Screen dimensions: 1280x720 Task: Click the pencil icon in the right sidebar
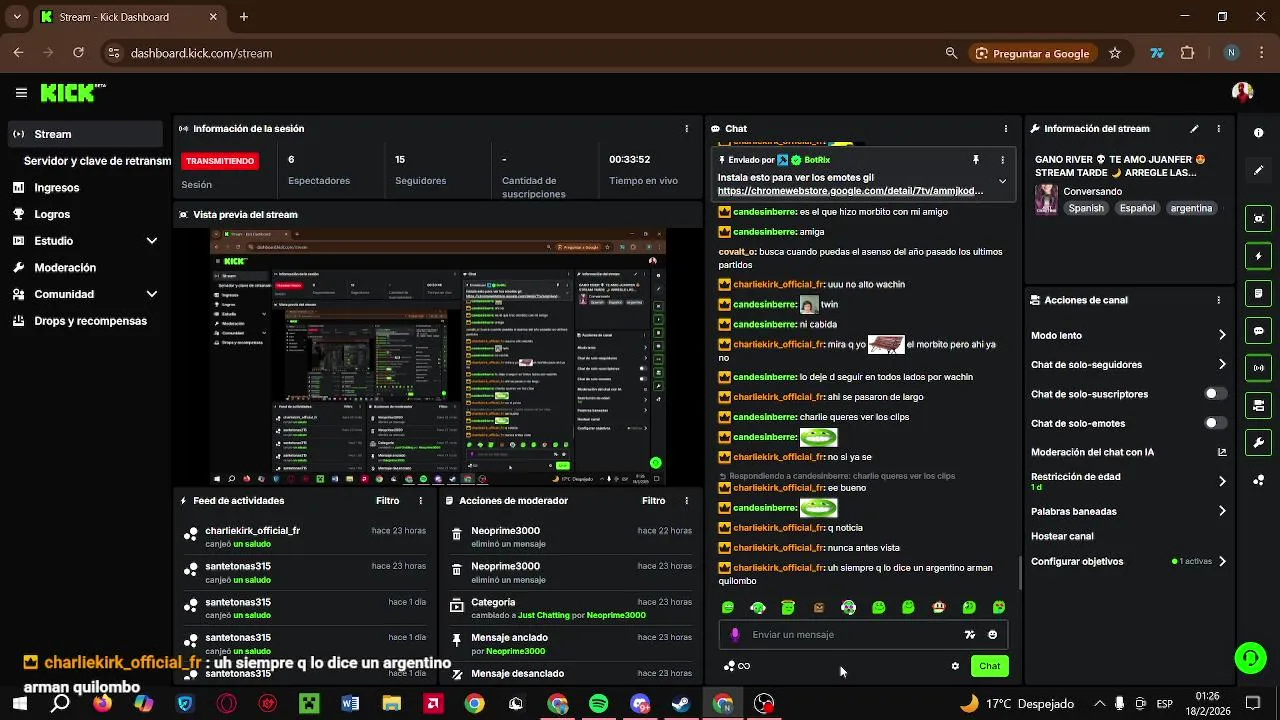coord(1258,170)
